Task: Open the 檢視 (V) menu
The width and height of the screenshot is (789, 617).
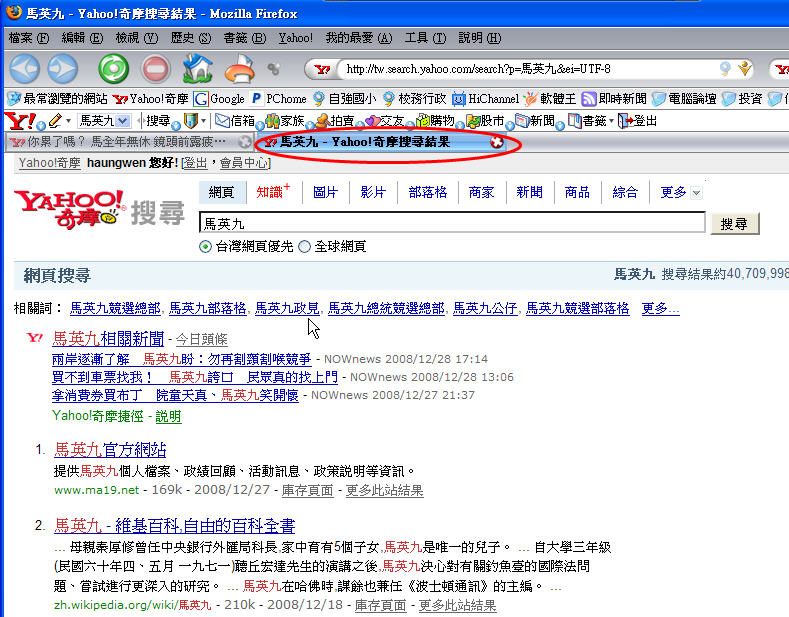Action: pos(136,38)
